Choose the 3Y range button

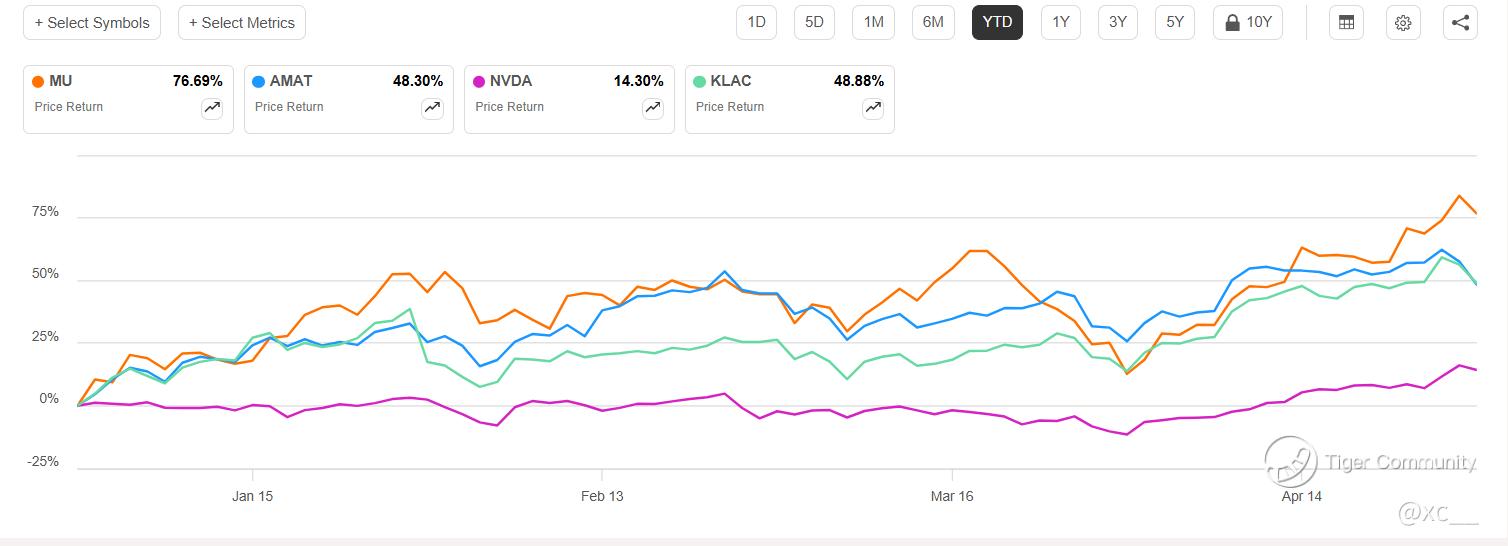tap(1117, 22)
